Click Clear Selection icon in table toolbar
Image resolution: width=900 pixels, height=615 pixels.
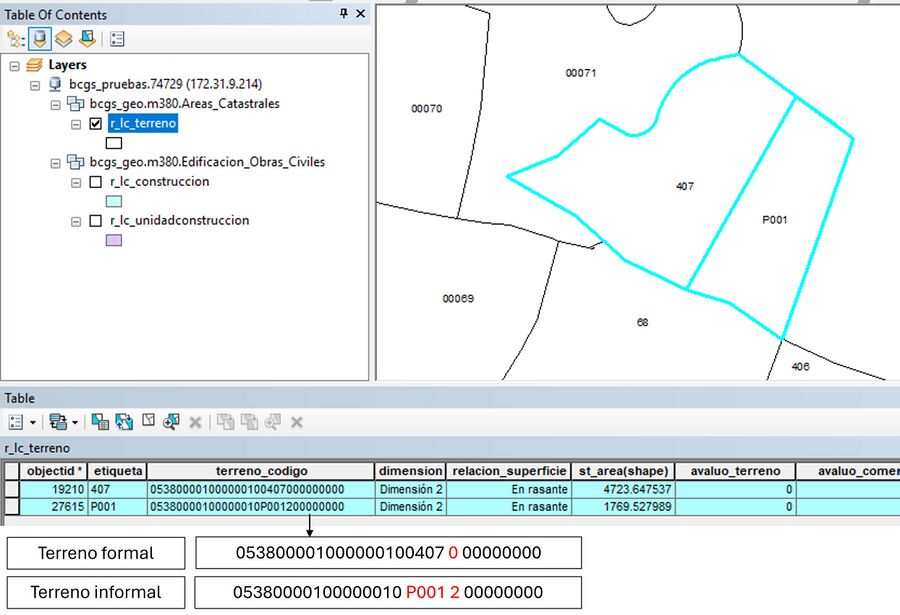point(148,422)
